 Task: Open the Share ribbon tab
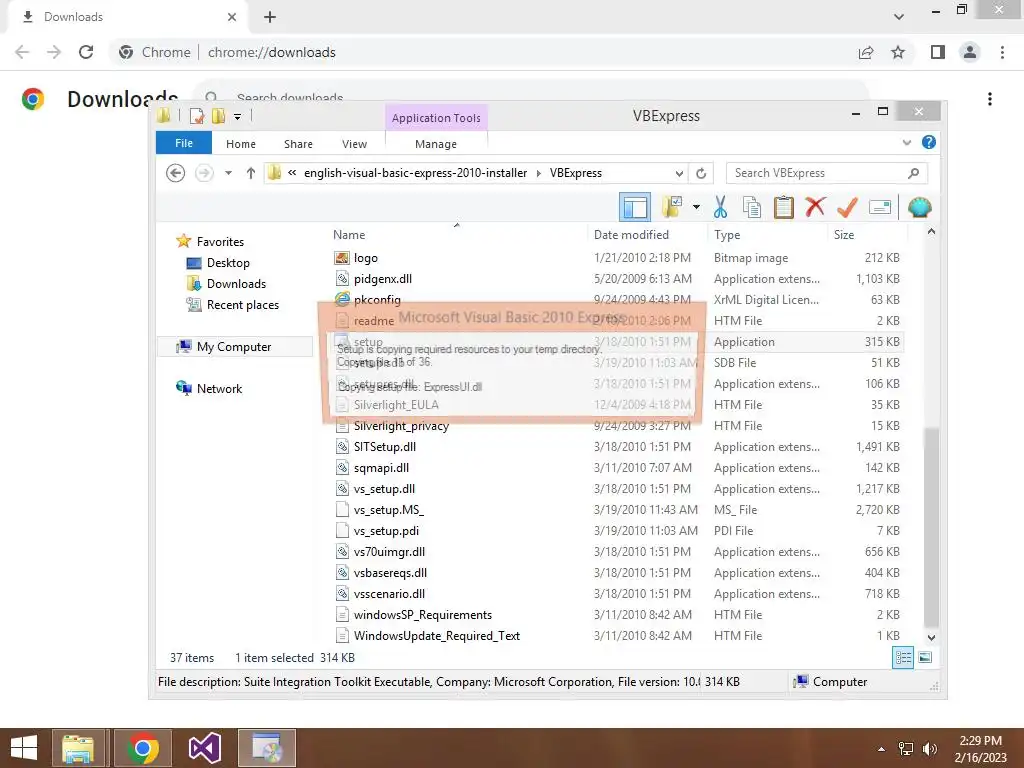(298, 144)
